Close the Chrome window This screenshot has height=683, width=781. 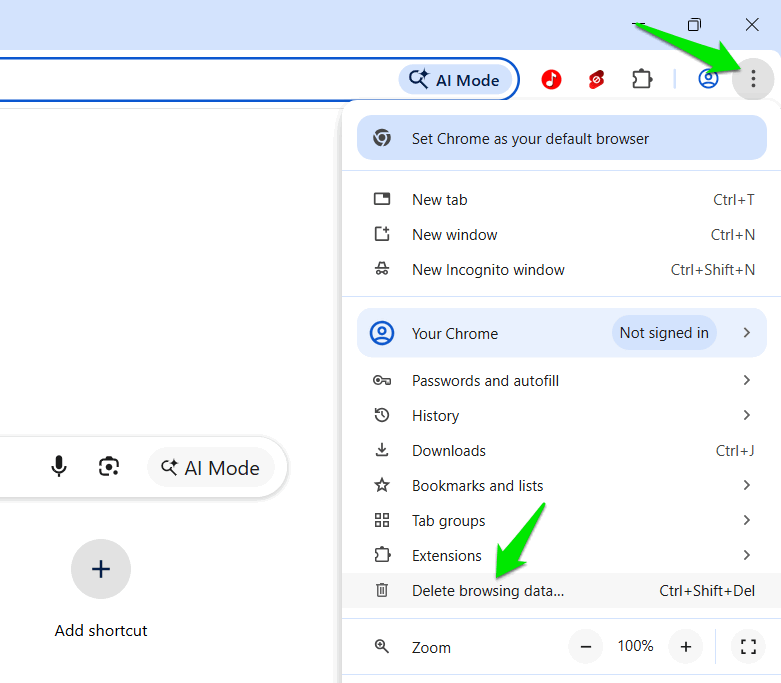click(752, 24)
